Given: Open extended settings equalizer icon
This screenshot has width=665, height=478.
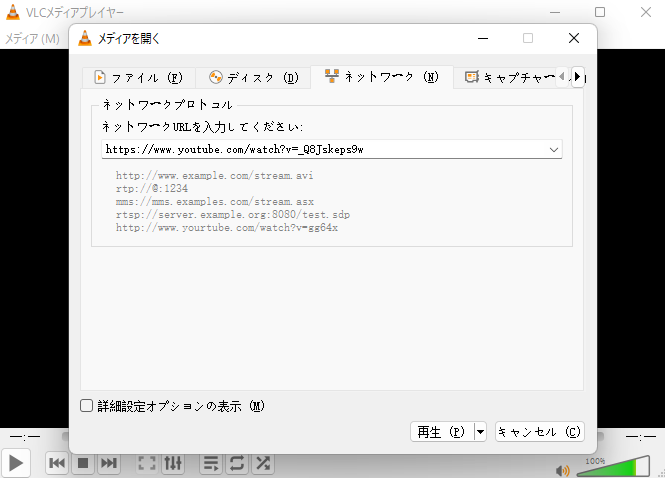Looking at the screenshot, I should click(173, 463).
